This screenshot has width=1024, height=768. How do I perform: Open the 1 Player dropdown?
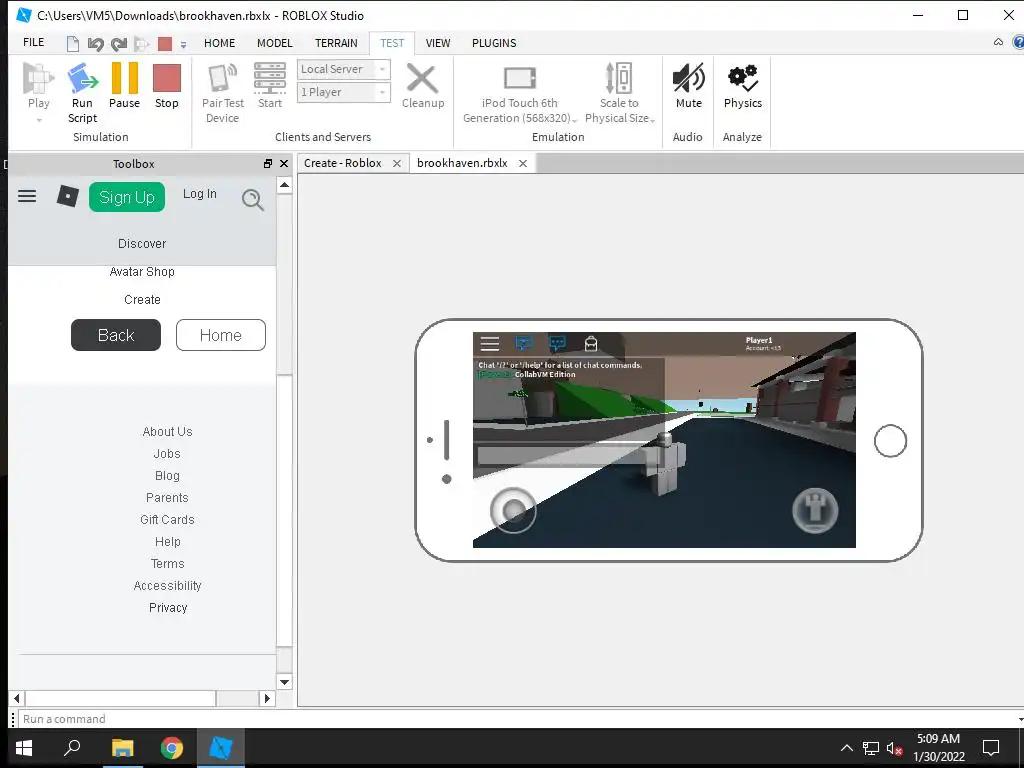[344, 92]
